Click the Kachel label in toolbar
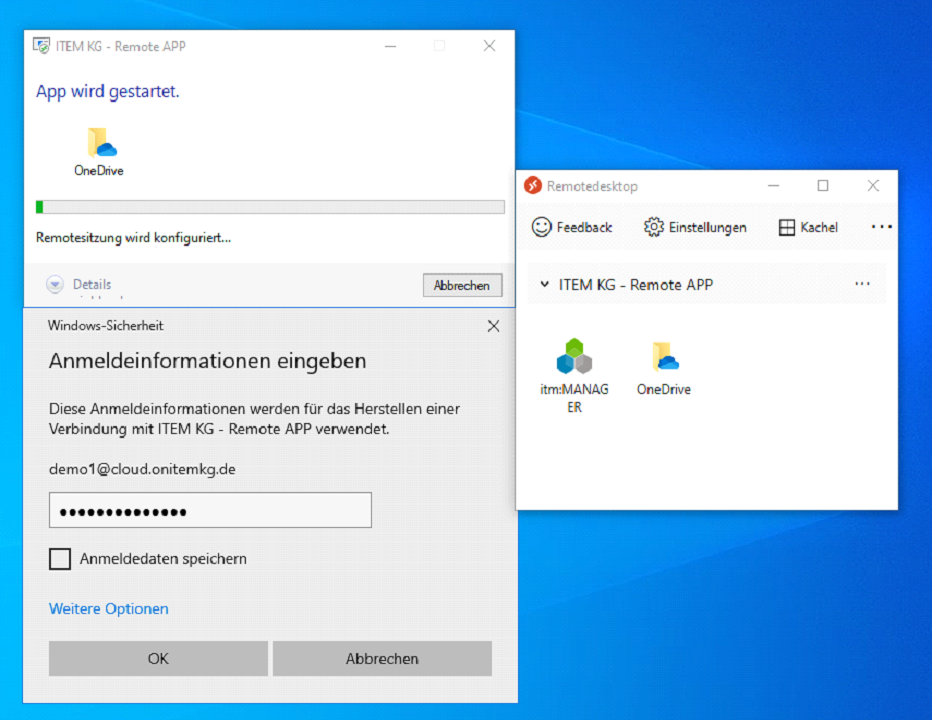The height and width of the screenshot is (720, 932). [x=819, y=227]
